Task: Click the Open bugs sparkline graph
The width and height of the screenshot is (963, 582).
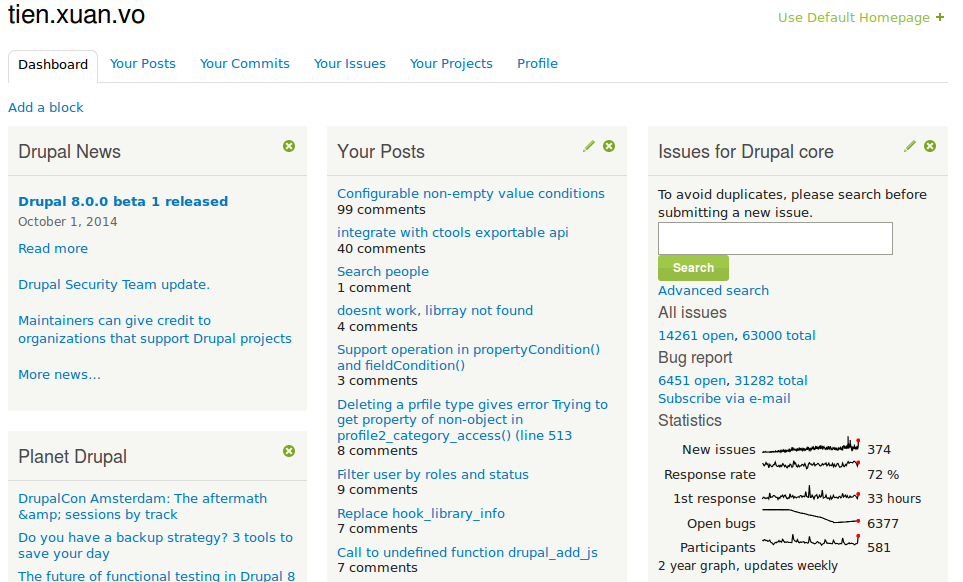Action: pyautogui.click(x=811, y=516)
